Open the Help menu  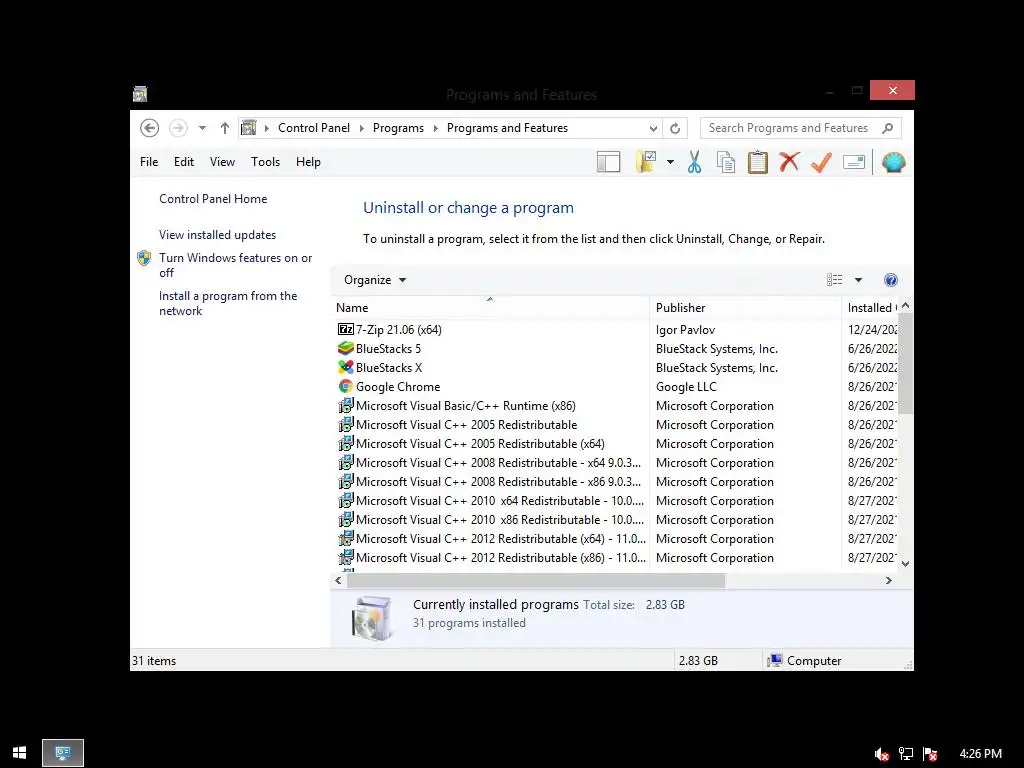click(x=308, y=162)
